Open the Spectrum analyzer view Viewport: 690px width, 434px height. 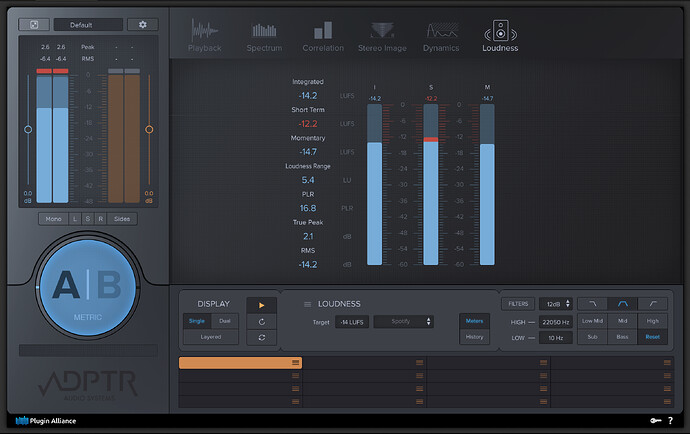[264, 36]
